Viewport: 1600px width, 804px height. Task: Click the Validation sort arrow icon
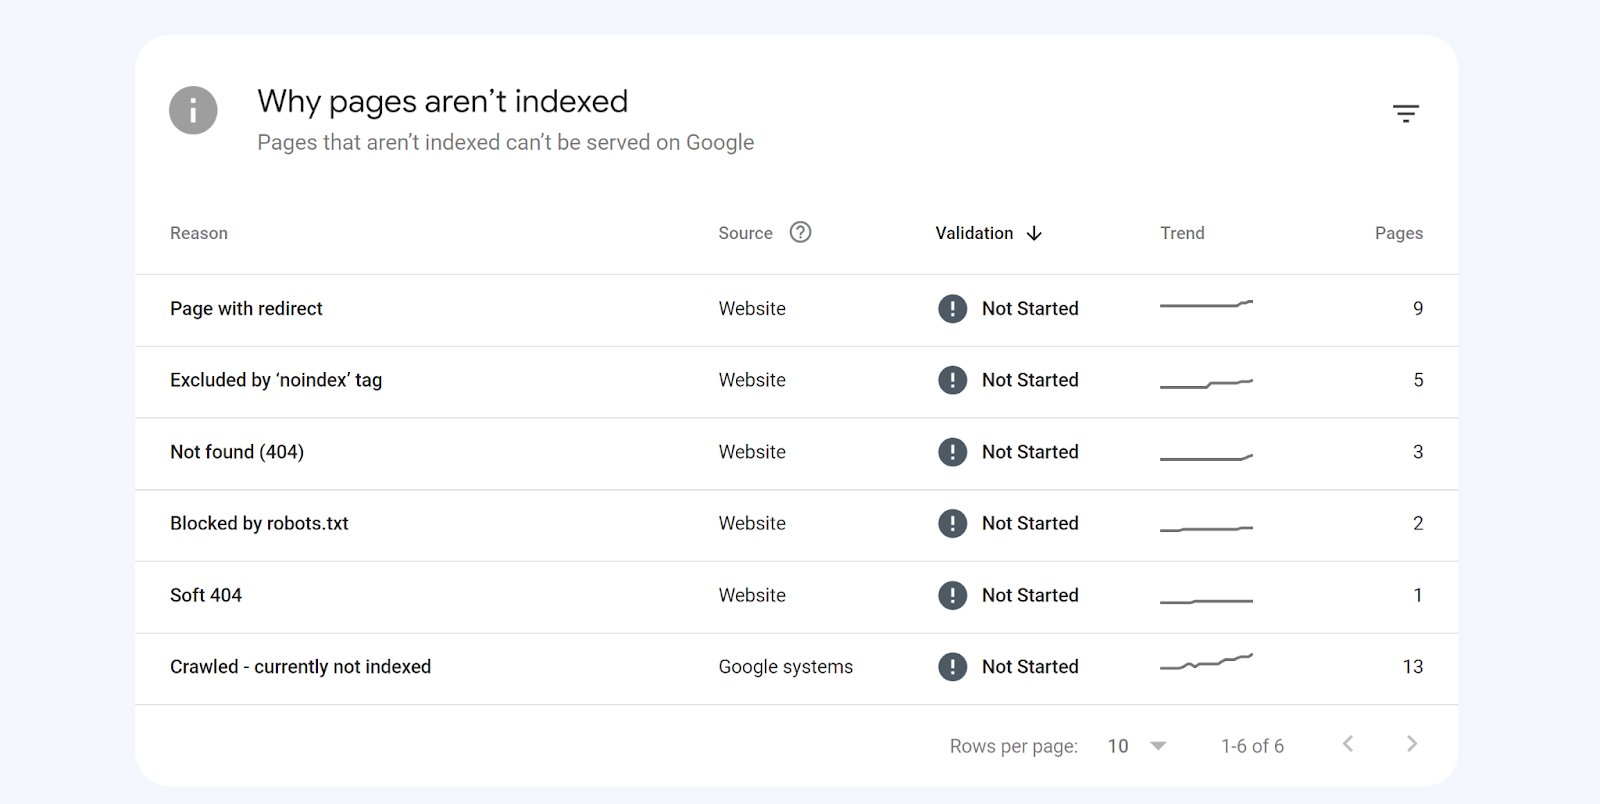click(x=1034, y=233)
